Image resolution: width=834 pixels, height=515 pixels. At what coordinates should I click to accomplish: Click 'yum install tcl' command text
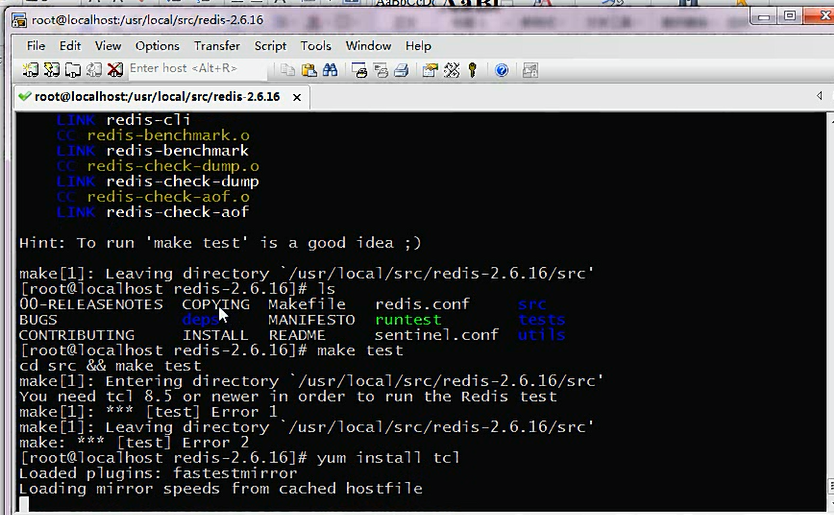[x=388, y=458]
